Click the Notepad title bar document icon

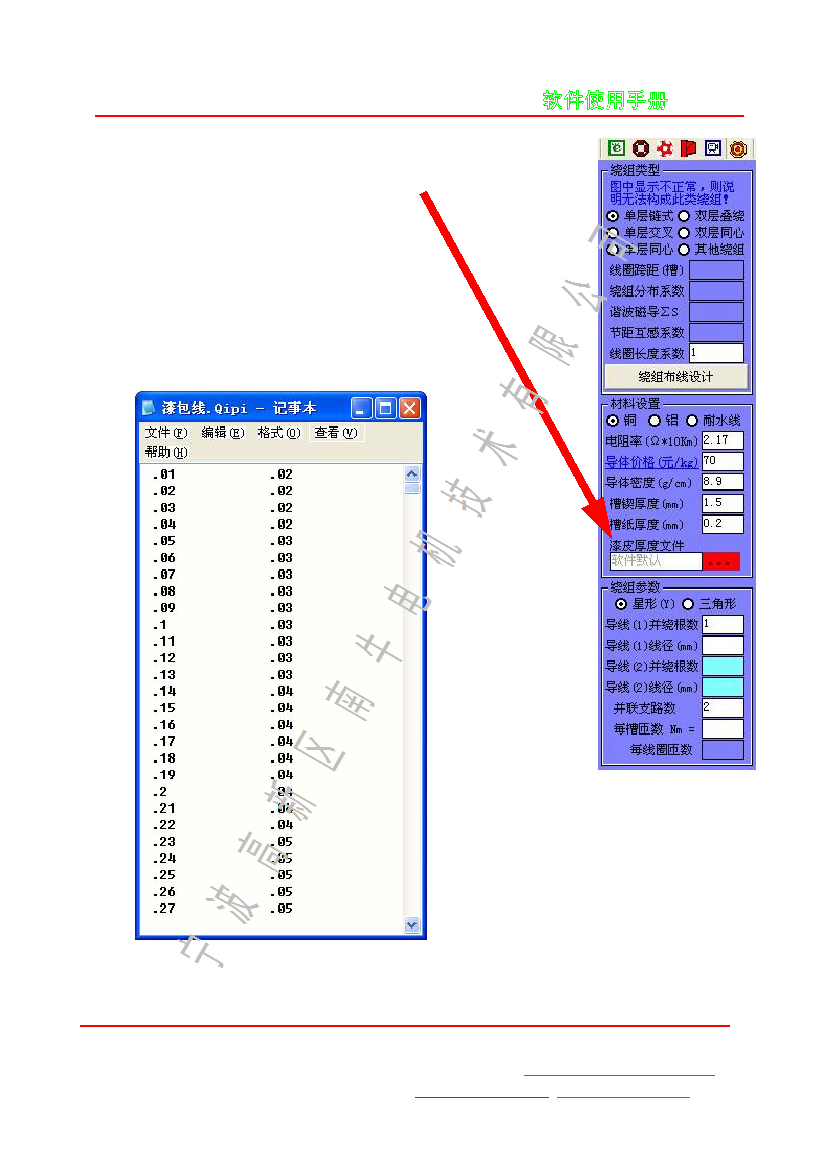(x=148, y=408)
